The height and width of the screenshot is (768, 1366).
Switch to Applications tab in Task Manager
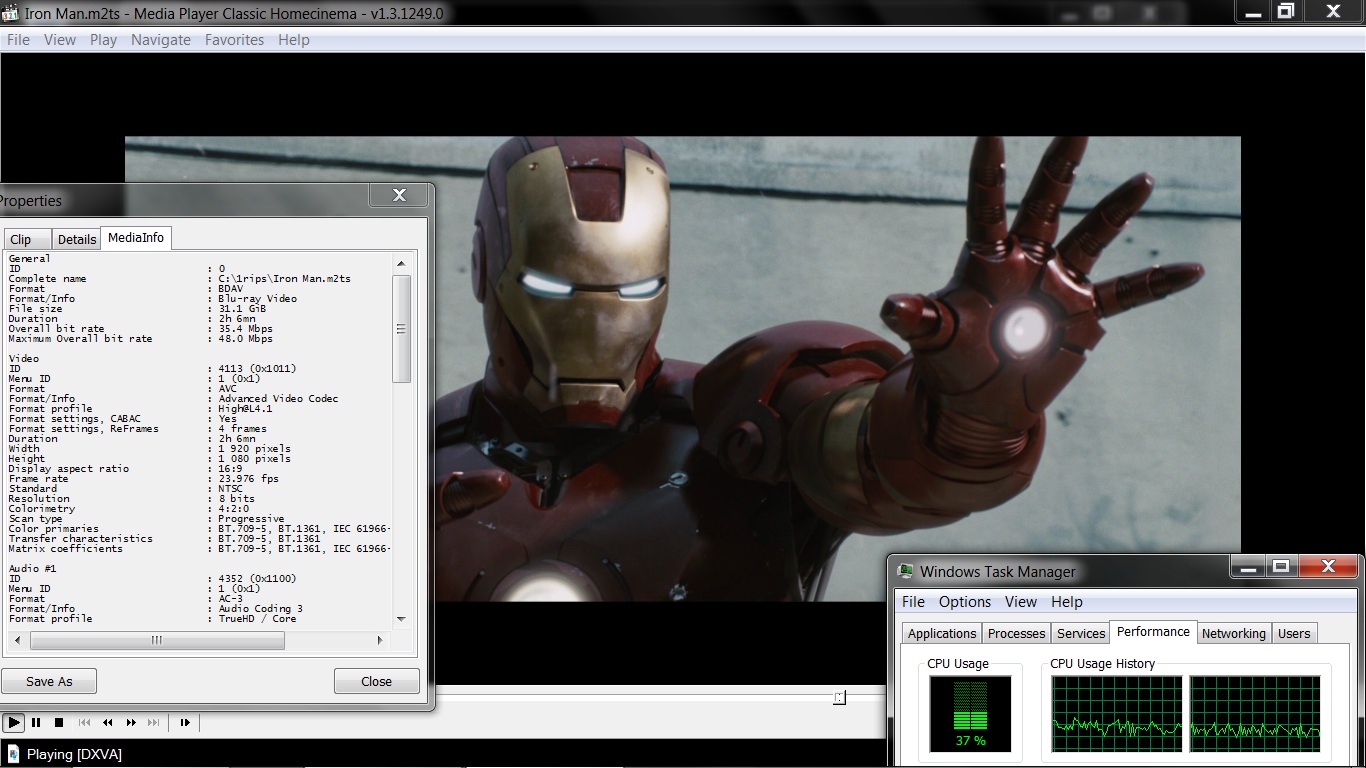click(941, 633)
